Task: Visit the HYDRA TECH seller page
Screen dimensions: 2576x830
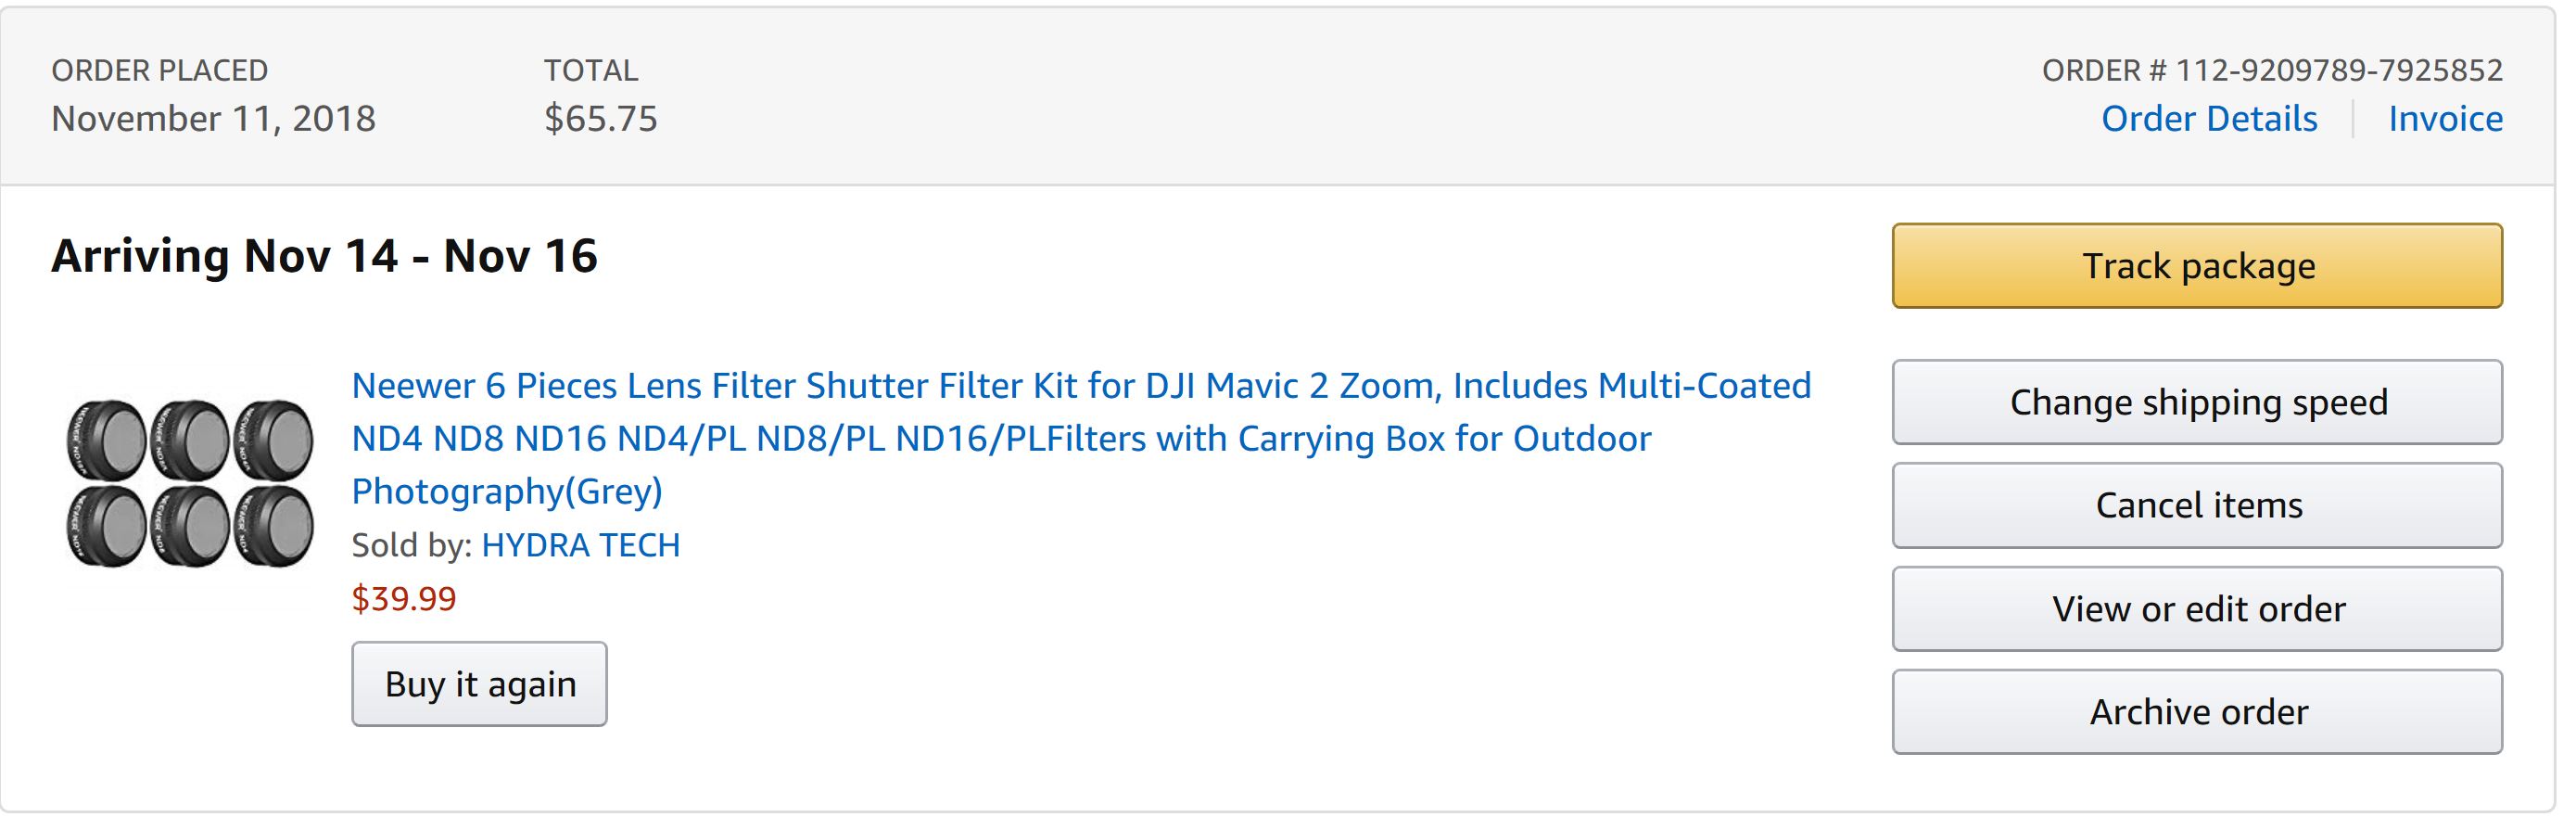Action: pos(580,545)
